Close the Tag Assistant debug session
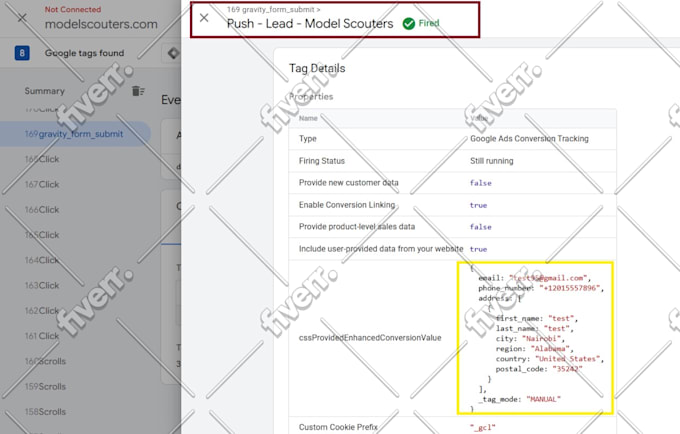Screen dimensions: 680x434 pyautogui.click(x=22, y=18)
